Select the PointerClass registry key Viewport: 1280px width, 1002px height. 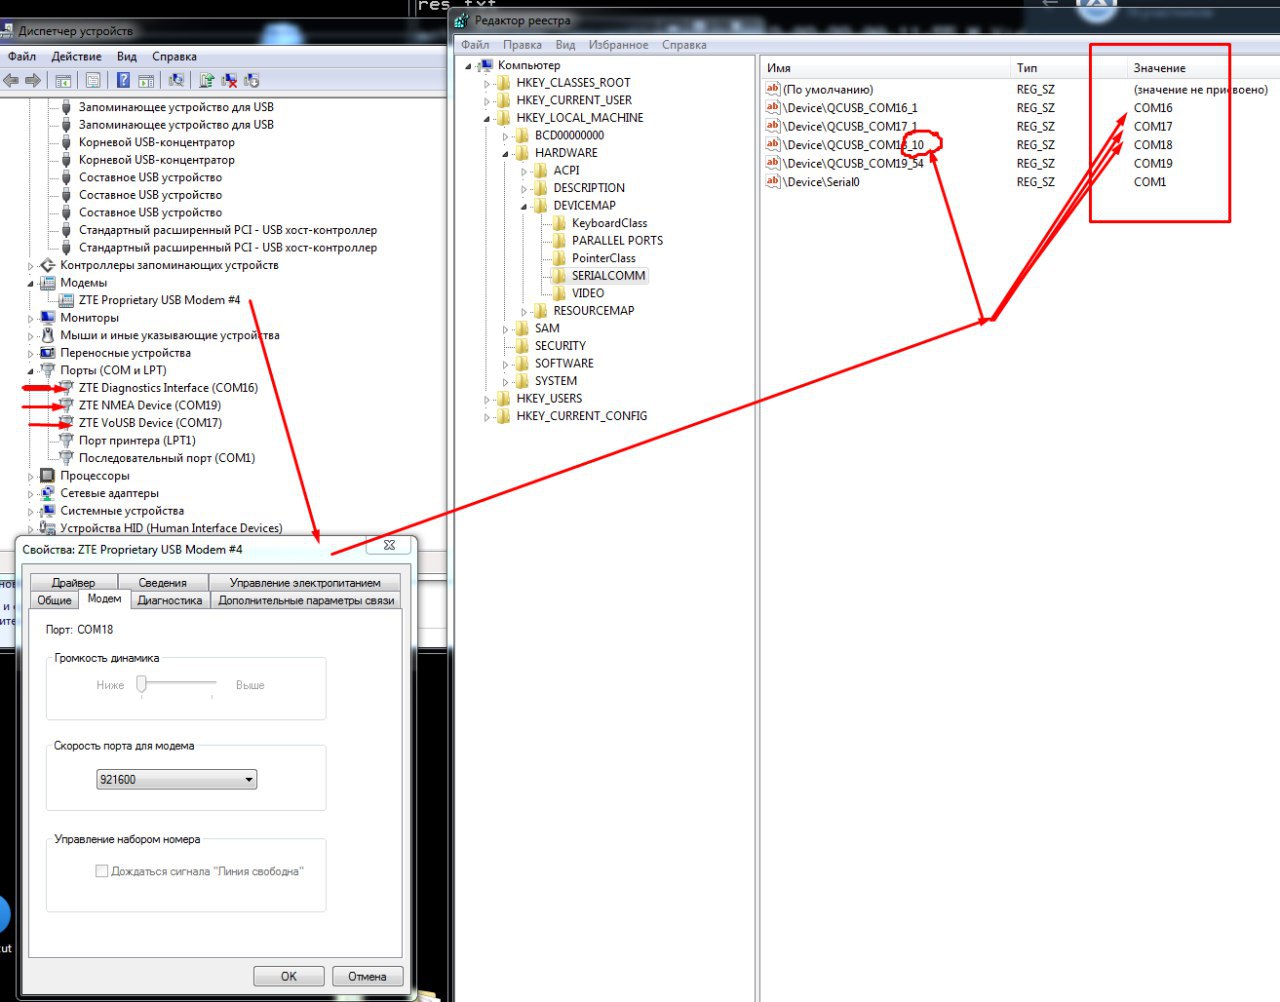[x=604, y=258]
